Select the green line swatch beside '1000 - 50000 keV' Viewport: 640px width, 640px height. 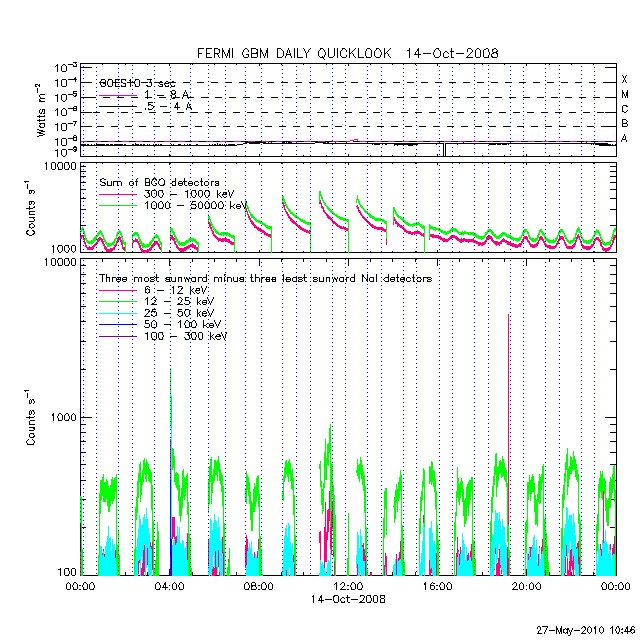tap(118, 206)
